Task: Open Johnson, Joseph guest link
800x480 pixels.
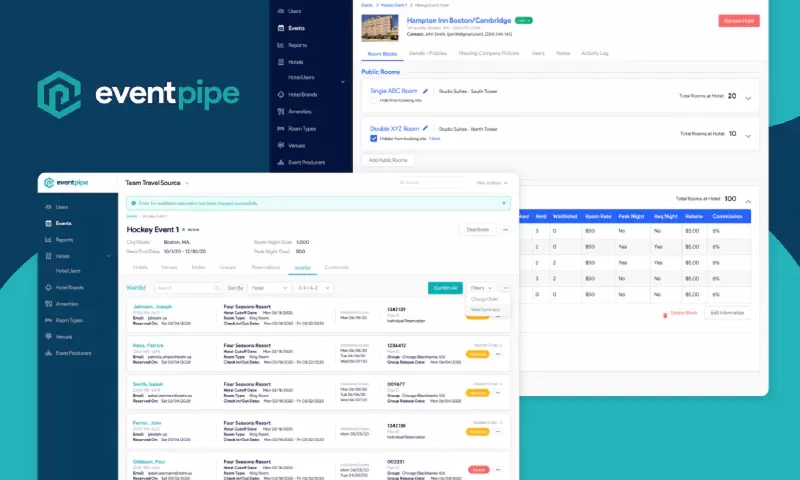Action: 152,307
